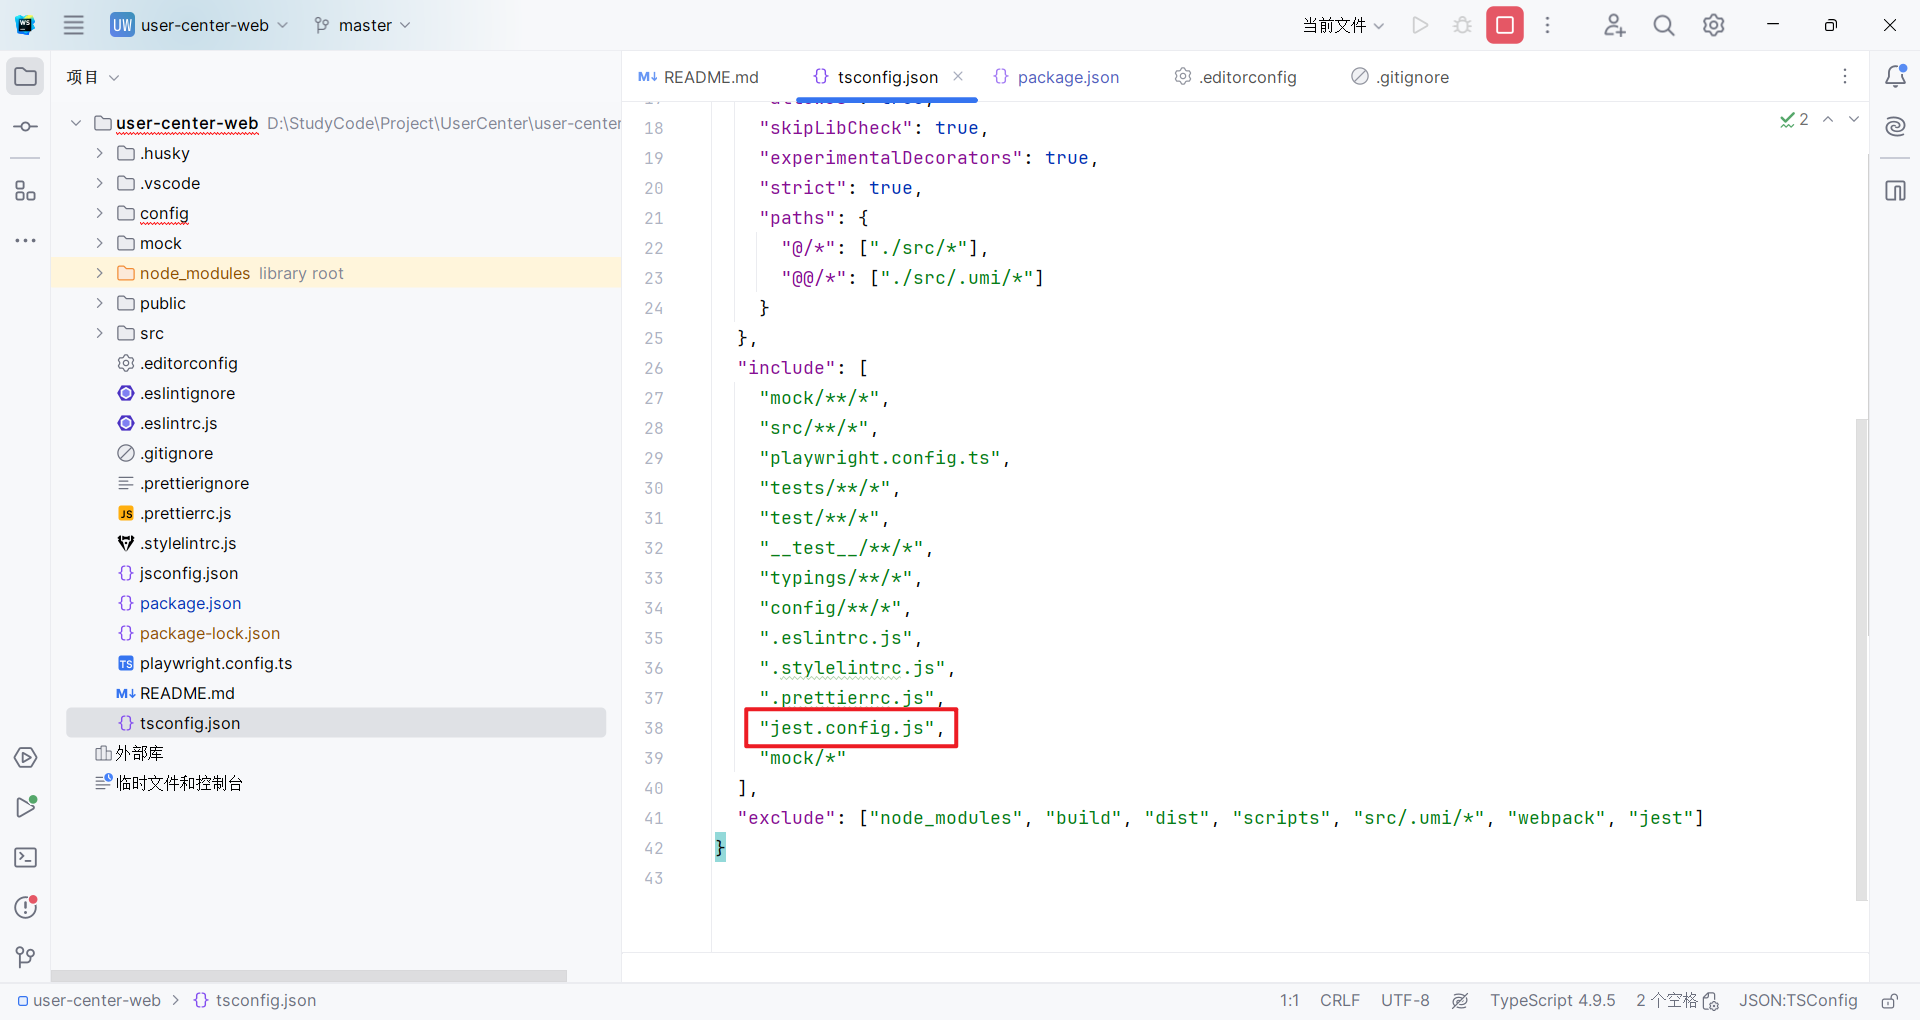Toggle the read-only lock icon in status bar

pos(1889,1001)
